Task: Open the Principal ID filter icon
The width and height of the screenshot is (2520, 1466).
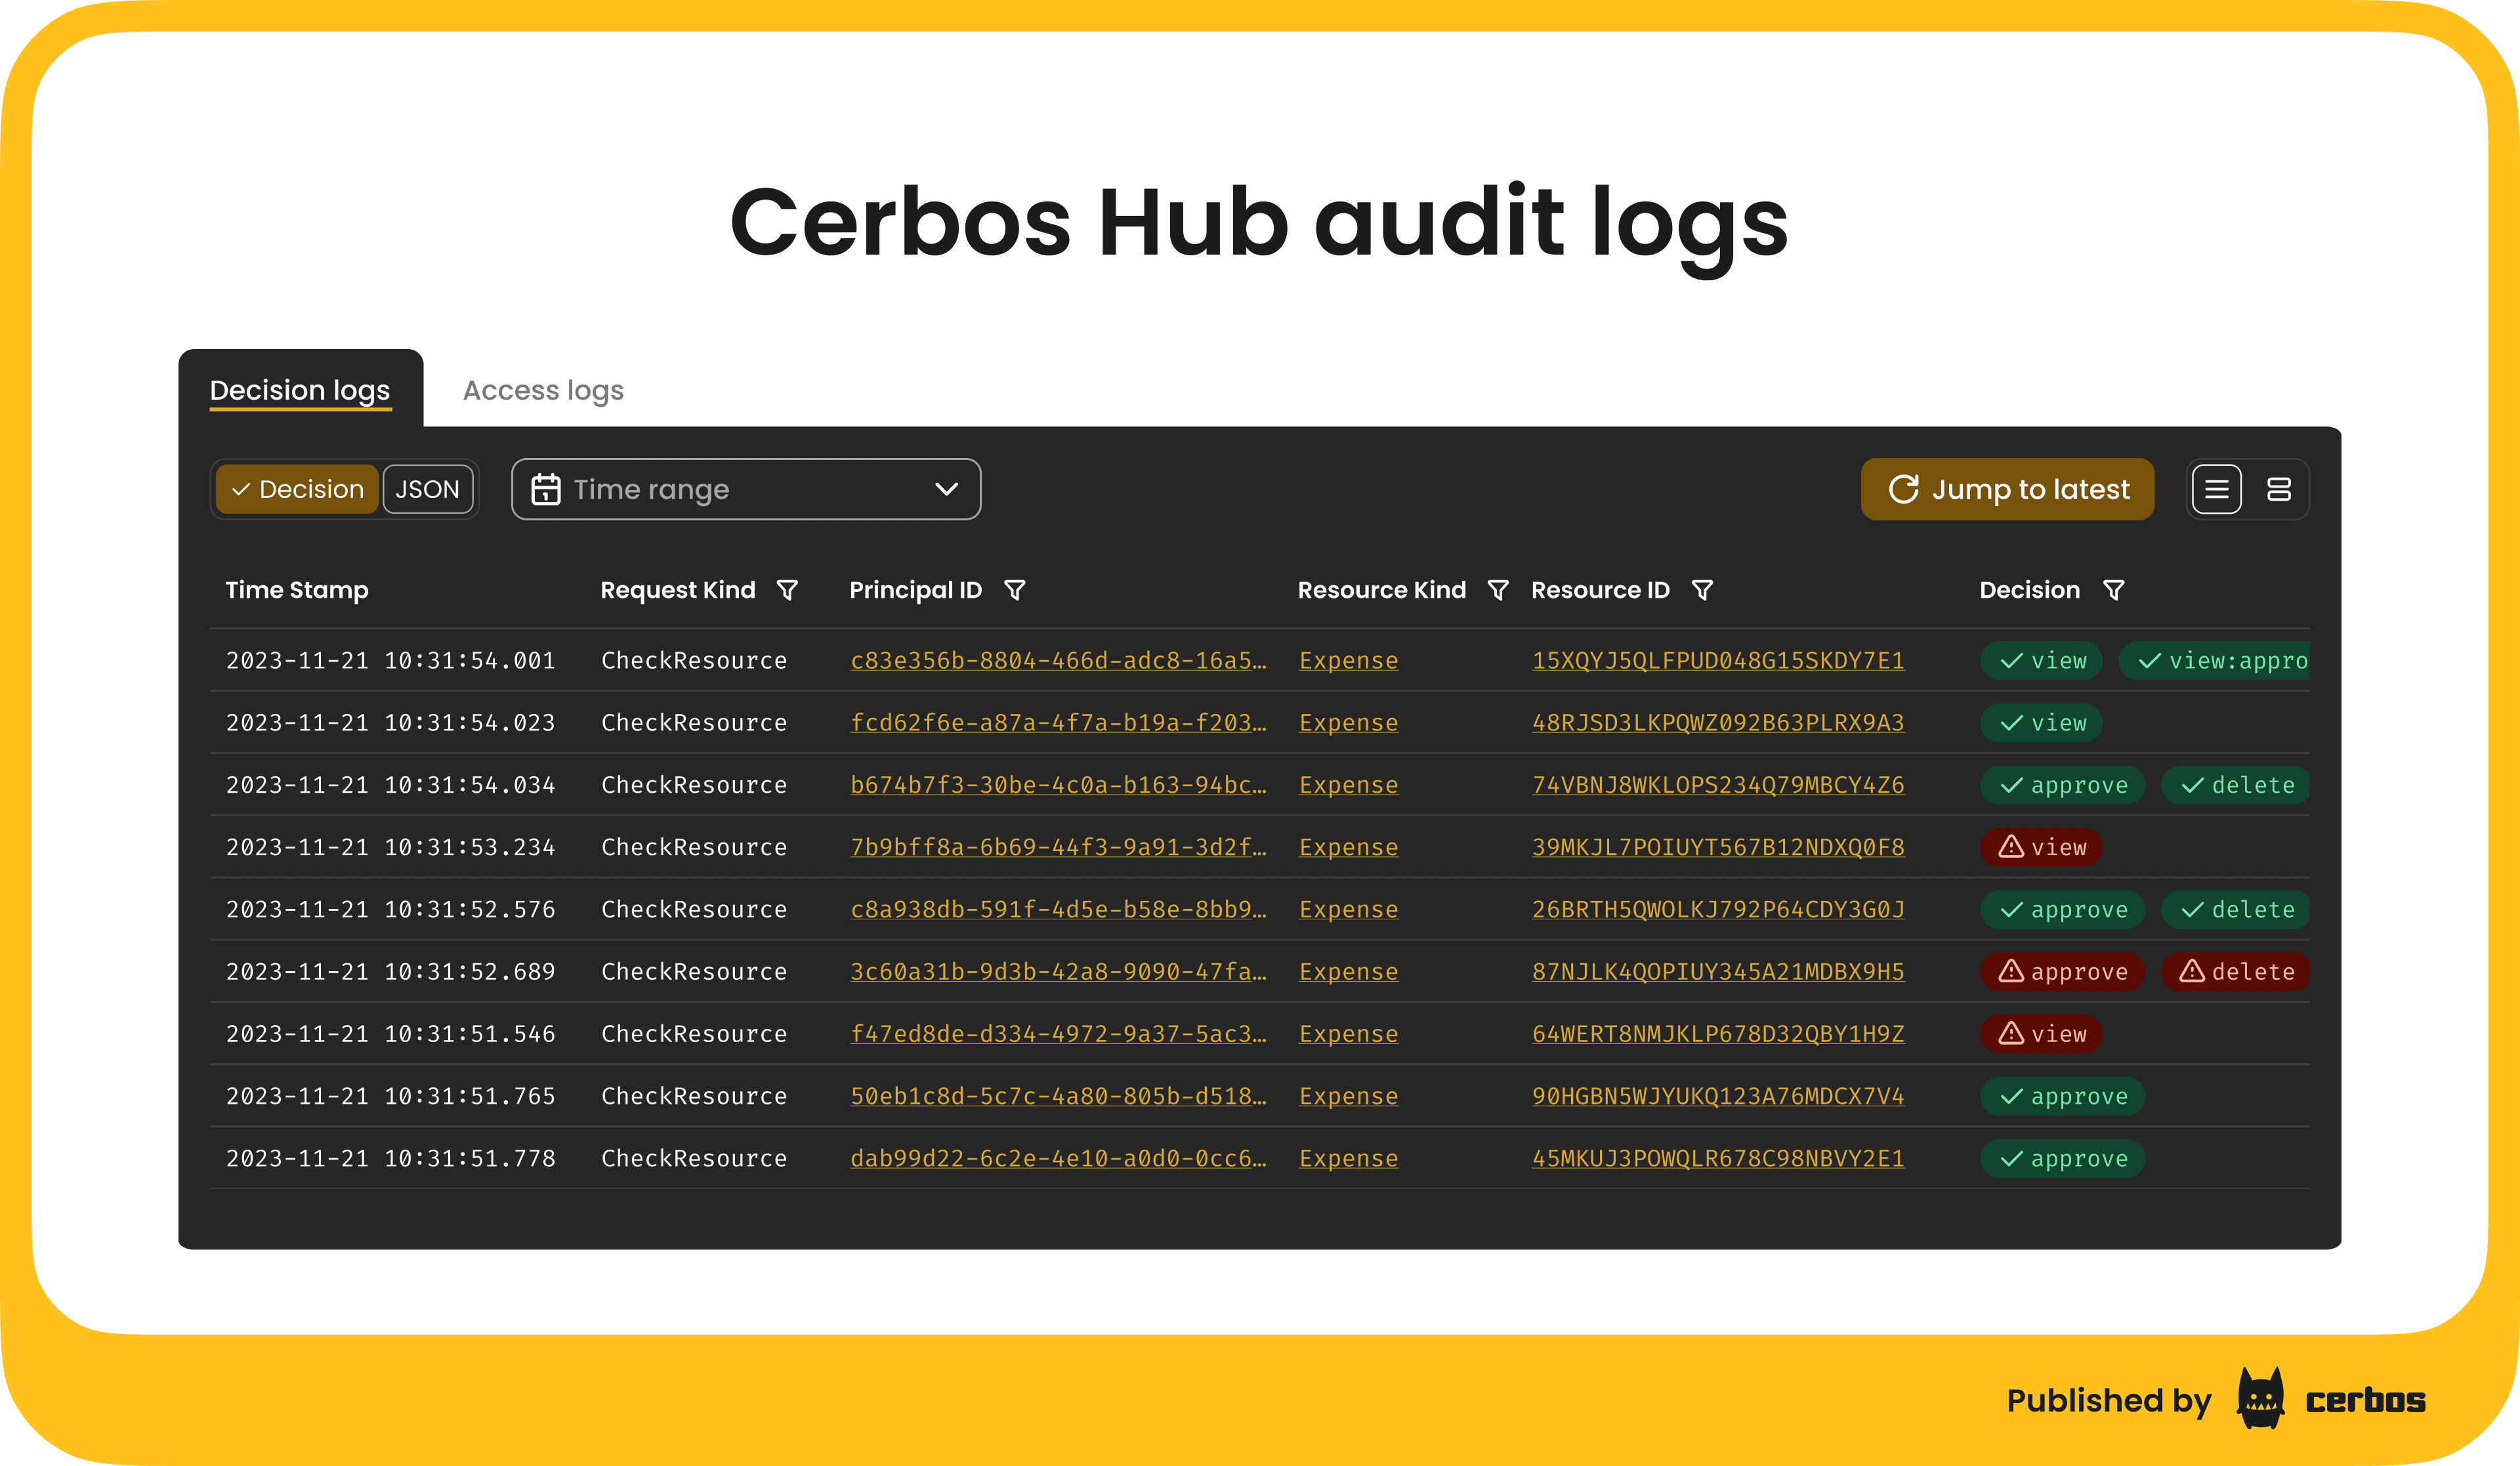Action: 1016,590
